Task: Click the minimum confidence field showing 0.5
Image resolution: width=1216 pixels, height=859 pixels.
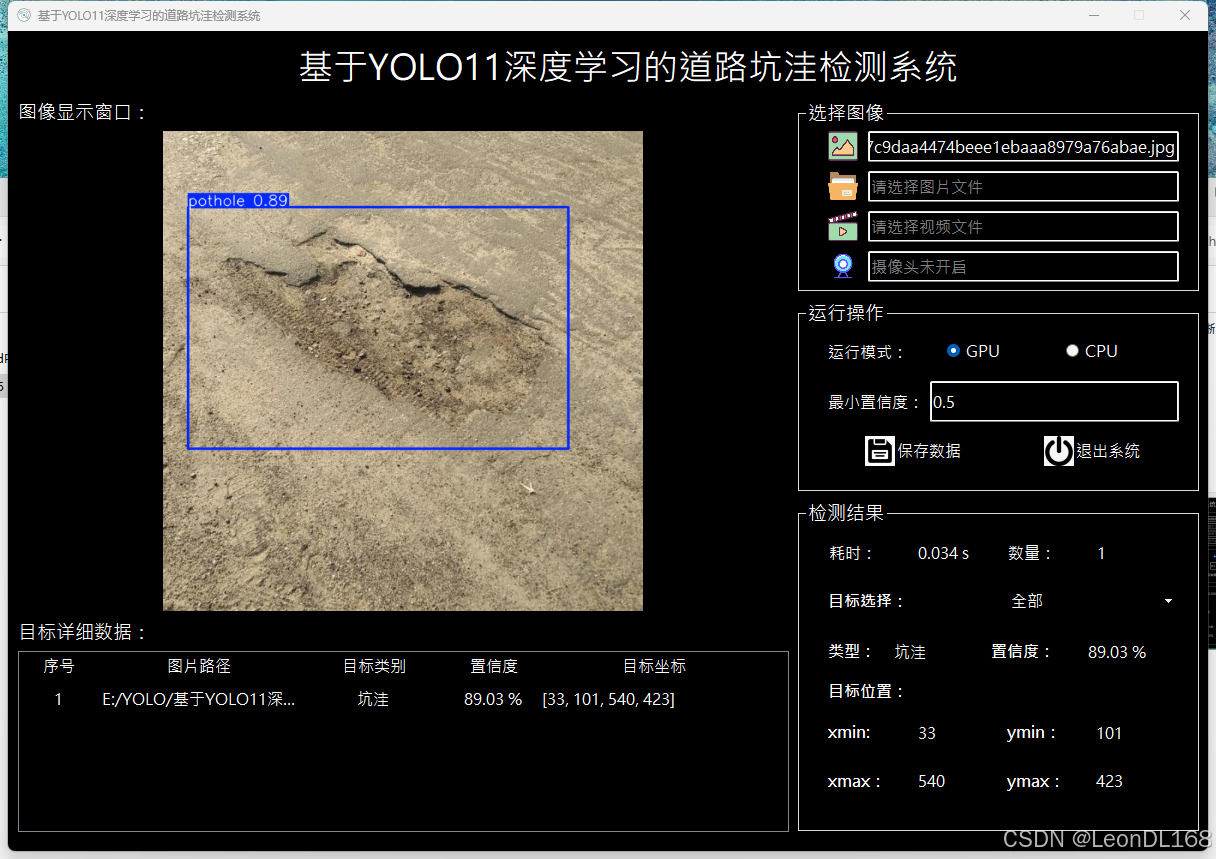Action: coord(1054,401)
